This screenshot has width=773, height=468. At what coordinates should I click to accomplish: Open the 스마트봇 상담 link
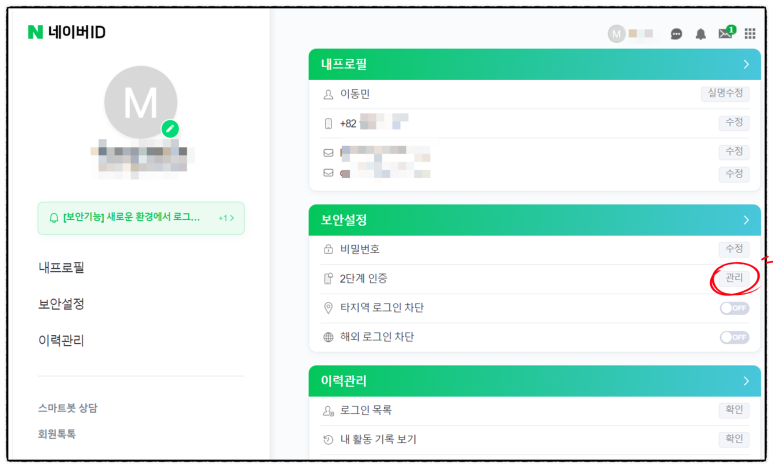68,408
